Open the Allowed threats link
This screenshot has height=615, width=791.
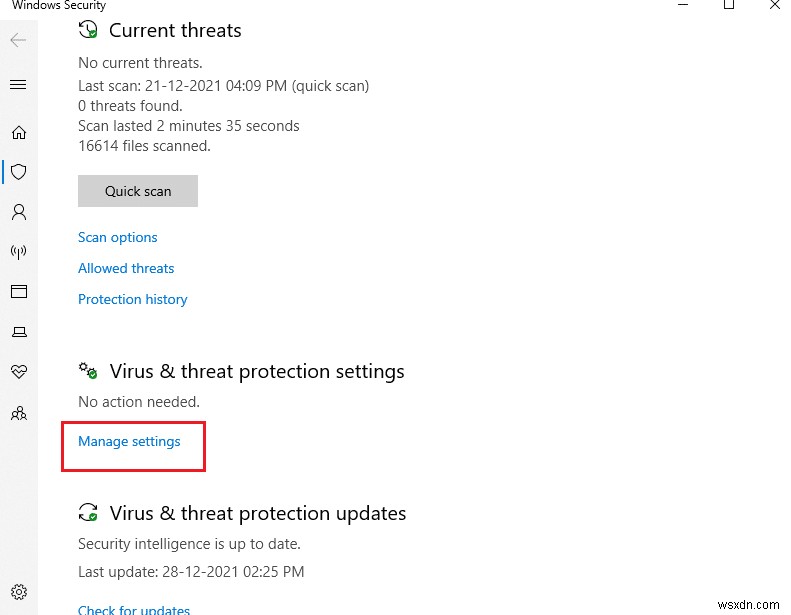coord(126,268)
